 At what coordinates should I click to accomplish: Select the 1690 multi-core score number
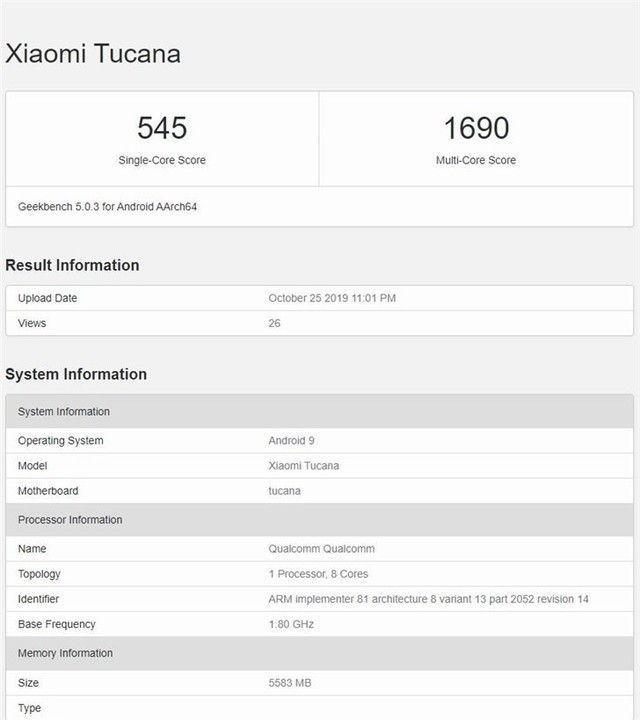pyautogui.click(x=476, y=128)
